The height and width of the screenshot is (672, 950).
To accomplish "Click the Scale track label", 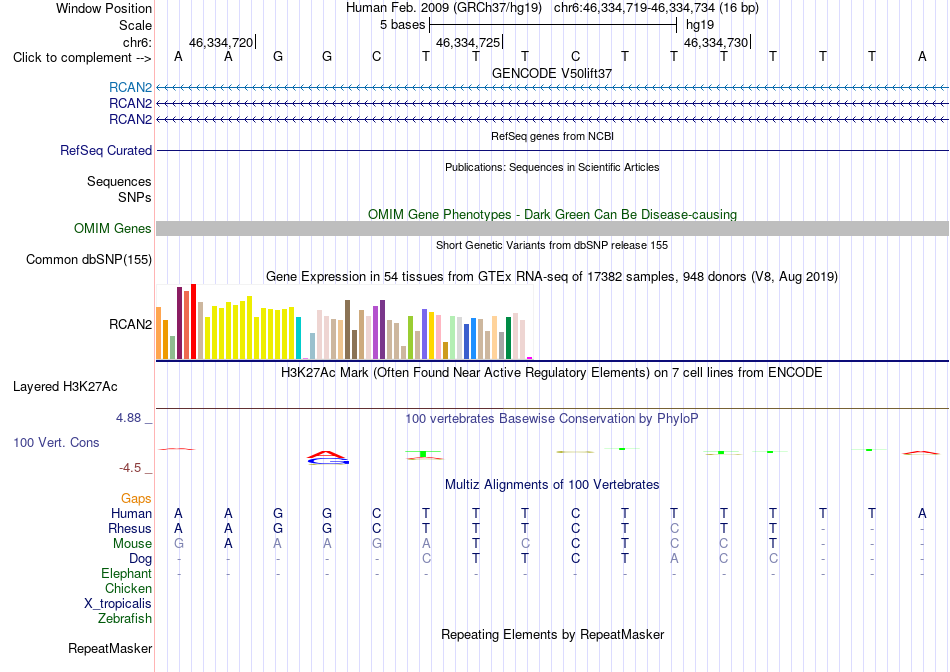I will point(136,25).
